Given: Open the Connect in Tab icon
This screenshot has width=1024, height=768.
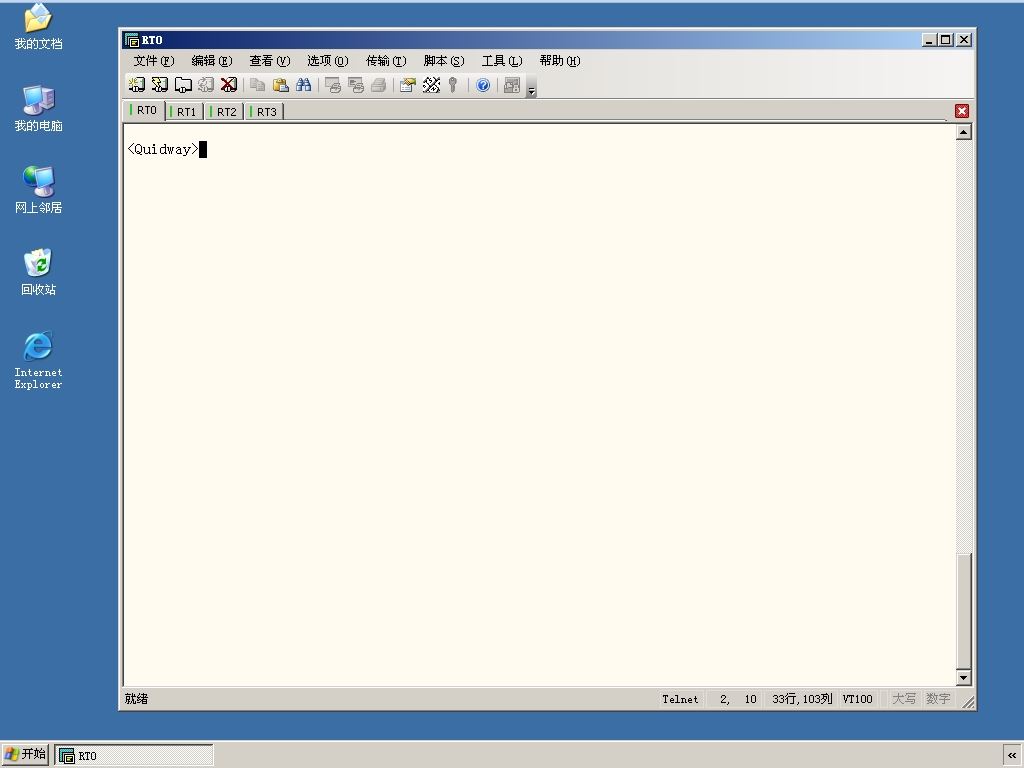Looking at the screenshot, I should click(x=183, y=85).
